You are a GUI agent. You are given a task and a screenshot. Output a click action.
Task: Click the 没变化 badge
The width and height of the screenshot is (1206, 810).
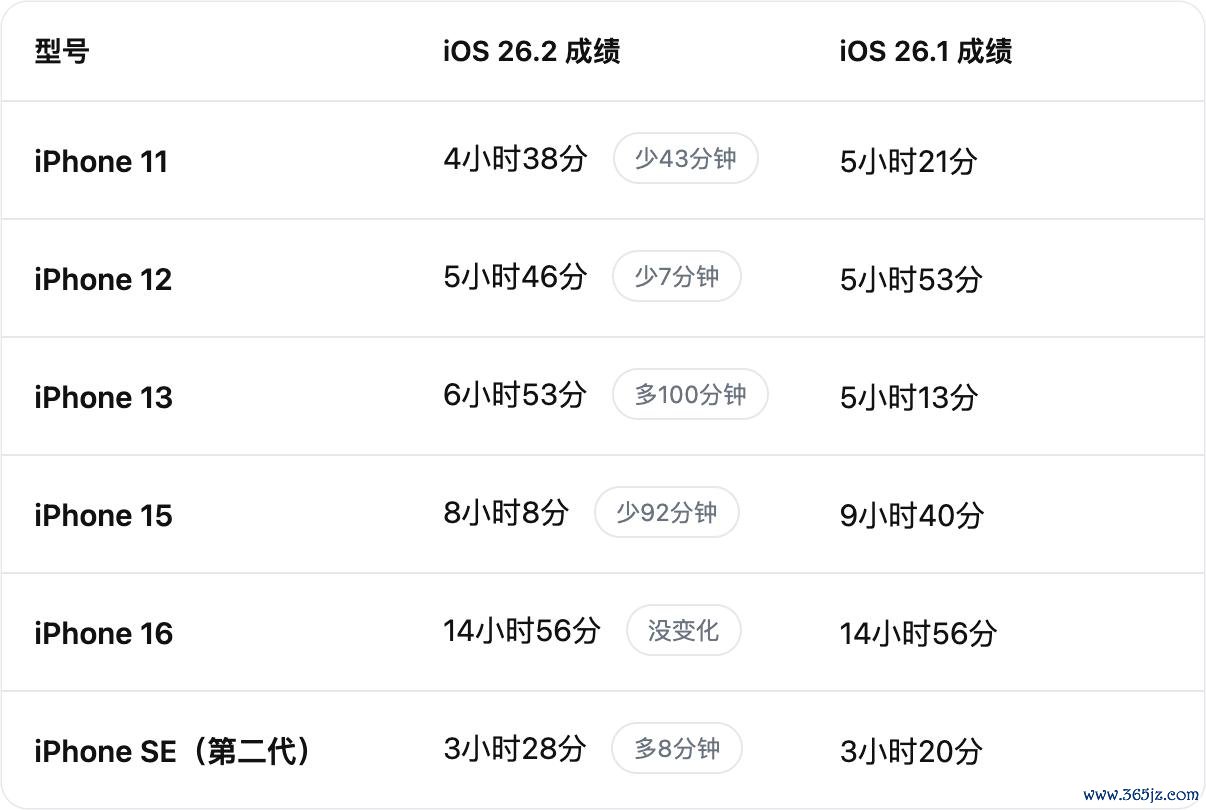[x=683, y=631]
